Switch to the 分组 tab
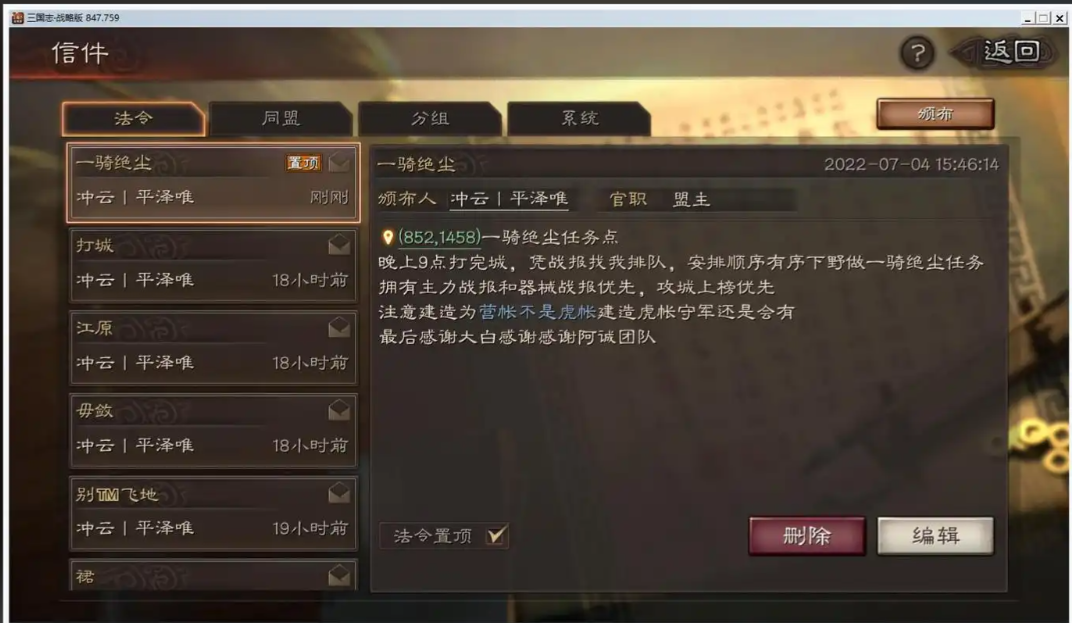This screenshot has height=623, width=1072. [x=430, y=118]
